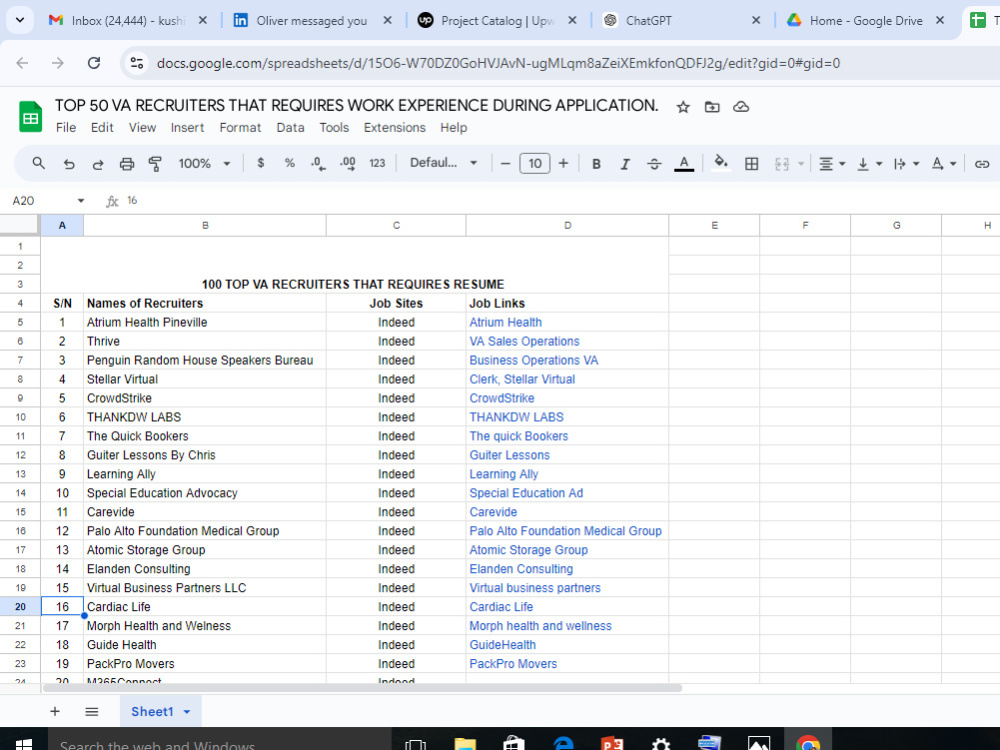Open the fill color picker

coord(721,163)
